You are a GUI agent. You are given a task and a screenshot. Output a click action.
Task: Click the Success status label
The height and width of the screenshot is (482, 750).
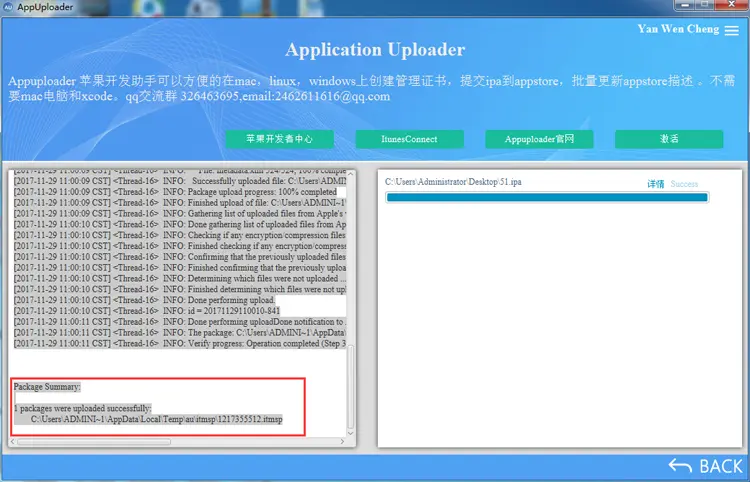coord(684,184)
